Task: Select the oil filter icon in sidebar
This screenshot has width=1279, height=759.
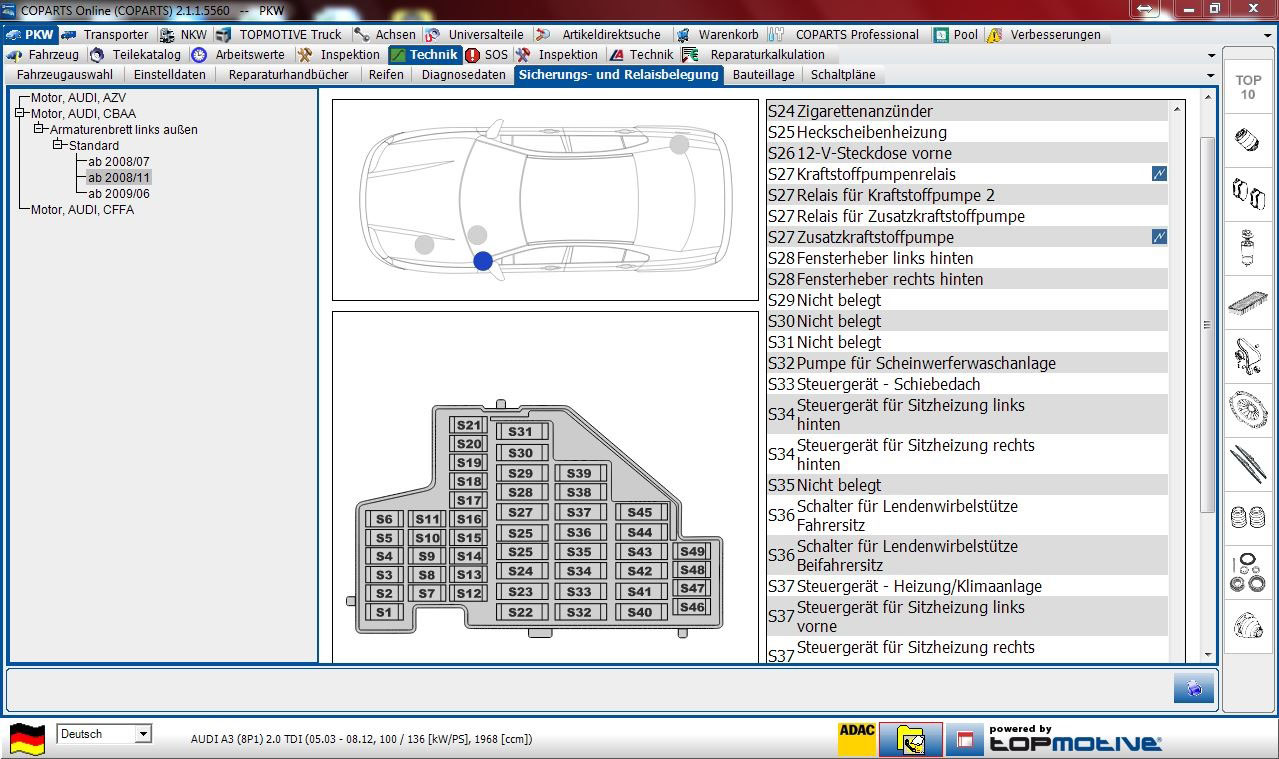Action: tap(1248, 138)
